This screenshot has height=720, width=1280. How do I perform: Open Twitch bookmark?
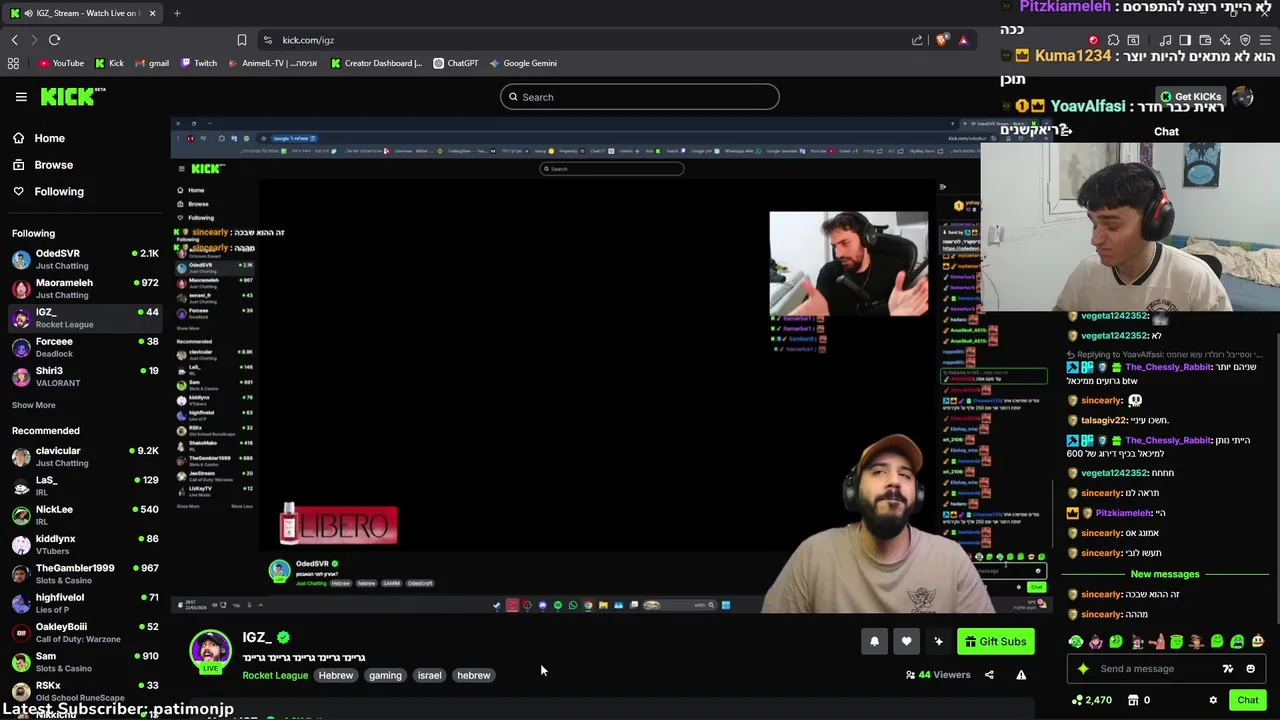pyautogui.click(x=198, y=63)
